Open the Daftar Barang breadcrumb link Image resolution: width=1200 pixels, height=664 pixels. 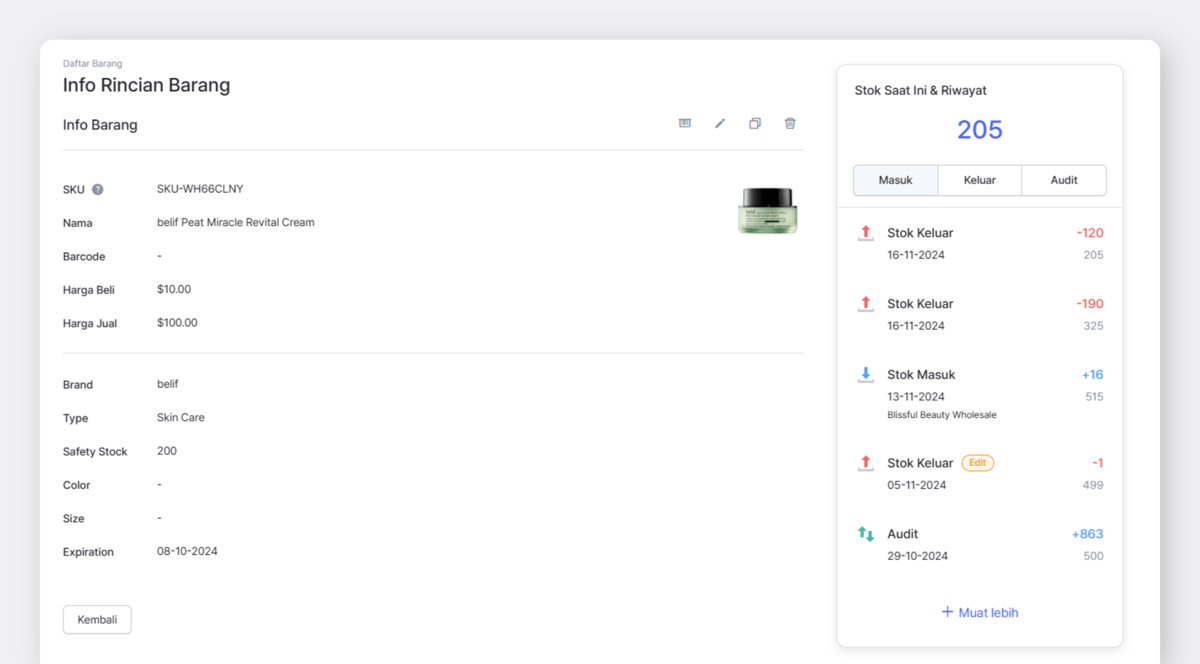click(93, 64)
